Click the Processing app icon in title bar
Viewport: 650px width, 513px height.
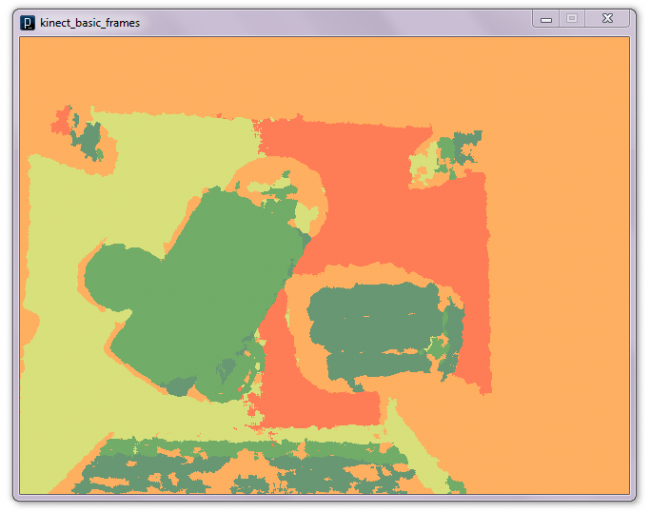[x=27, y=22]
